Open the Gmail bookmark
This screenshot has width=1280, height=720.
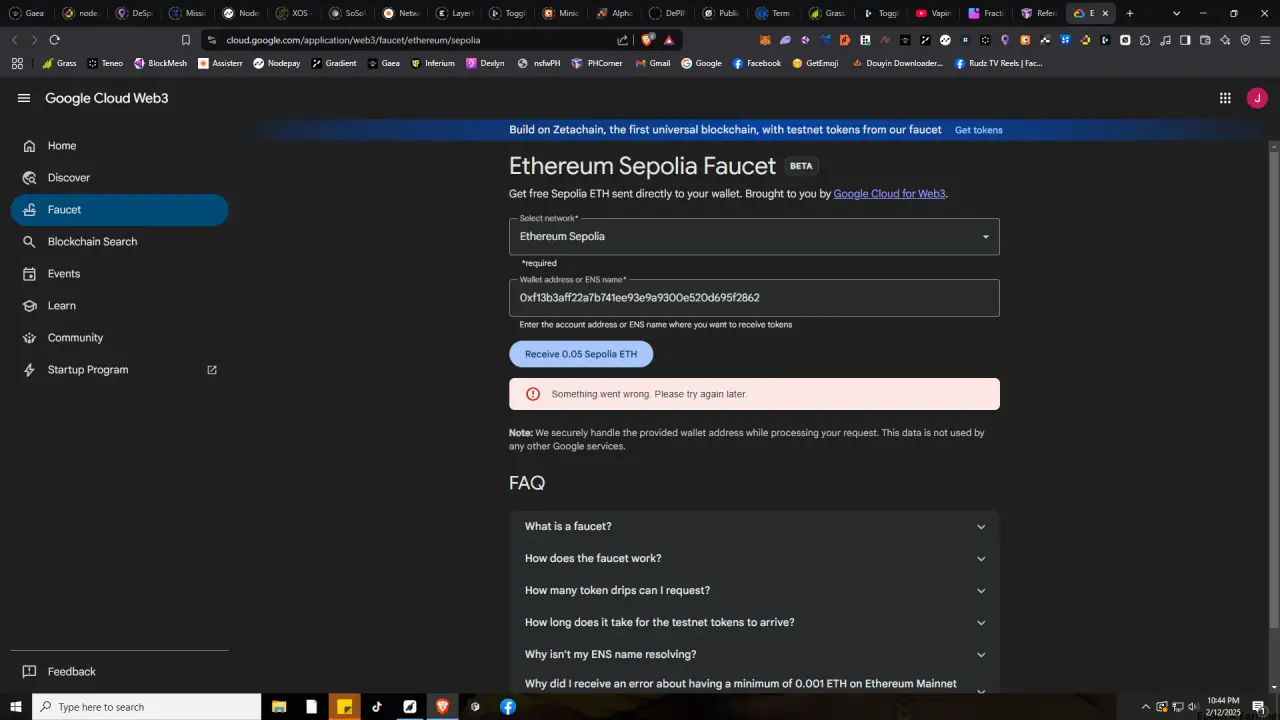[653, 63]
